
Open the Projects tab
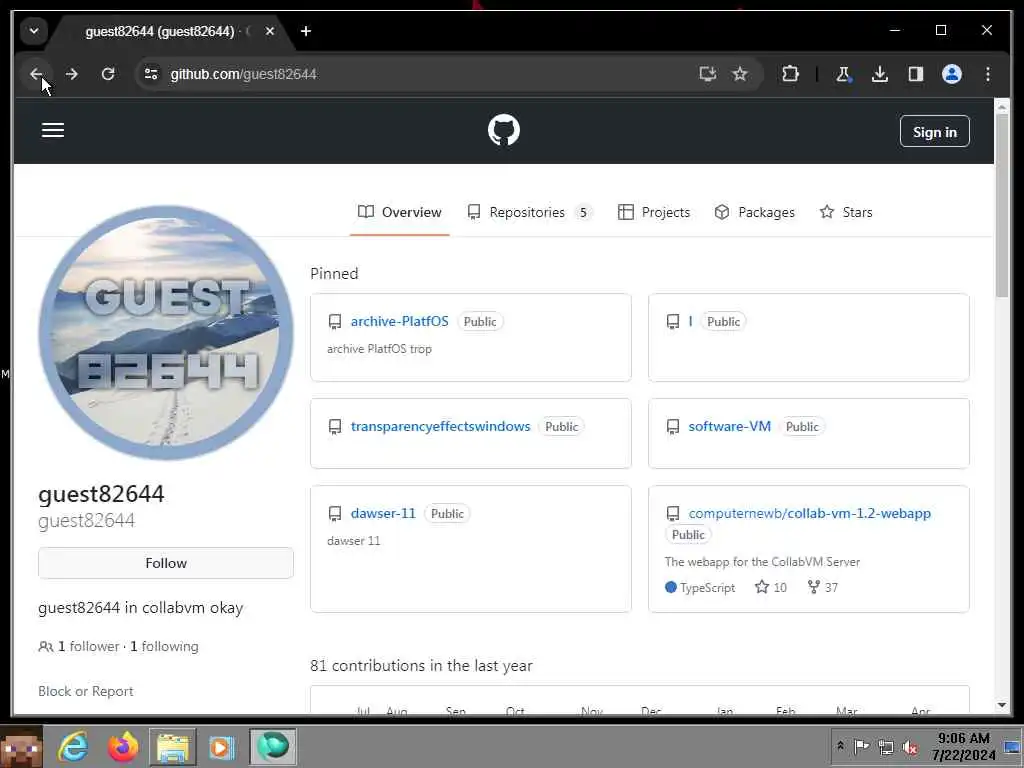654,212
